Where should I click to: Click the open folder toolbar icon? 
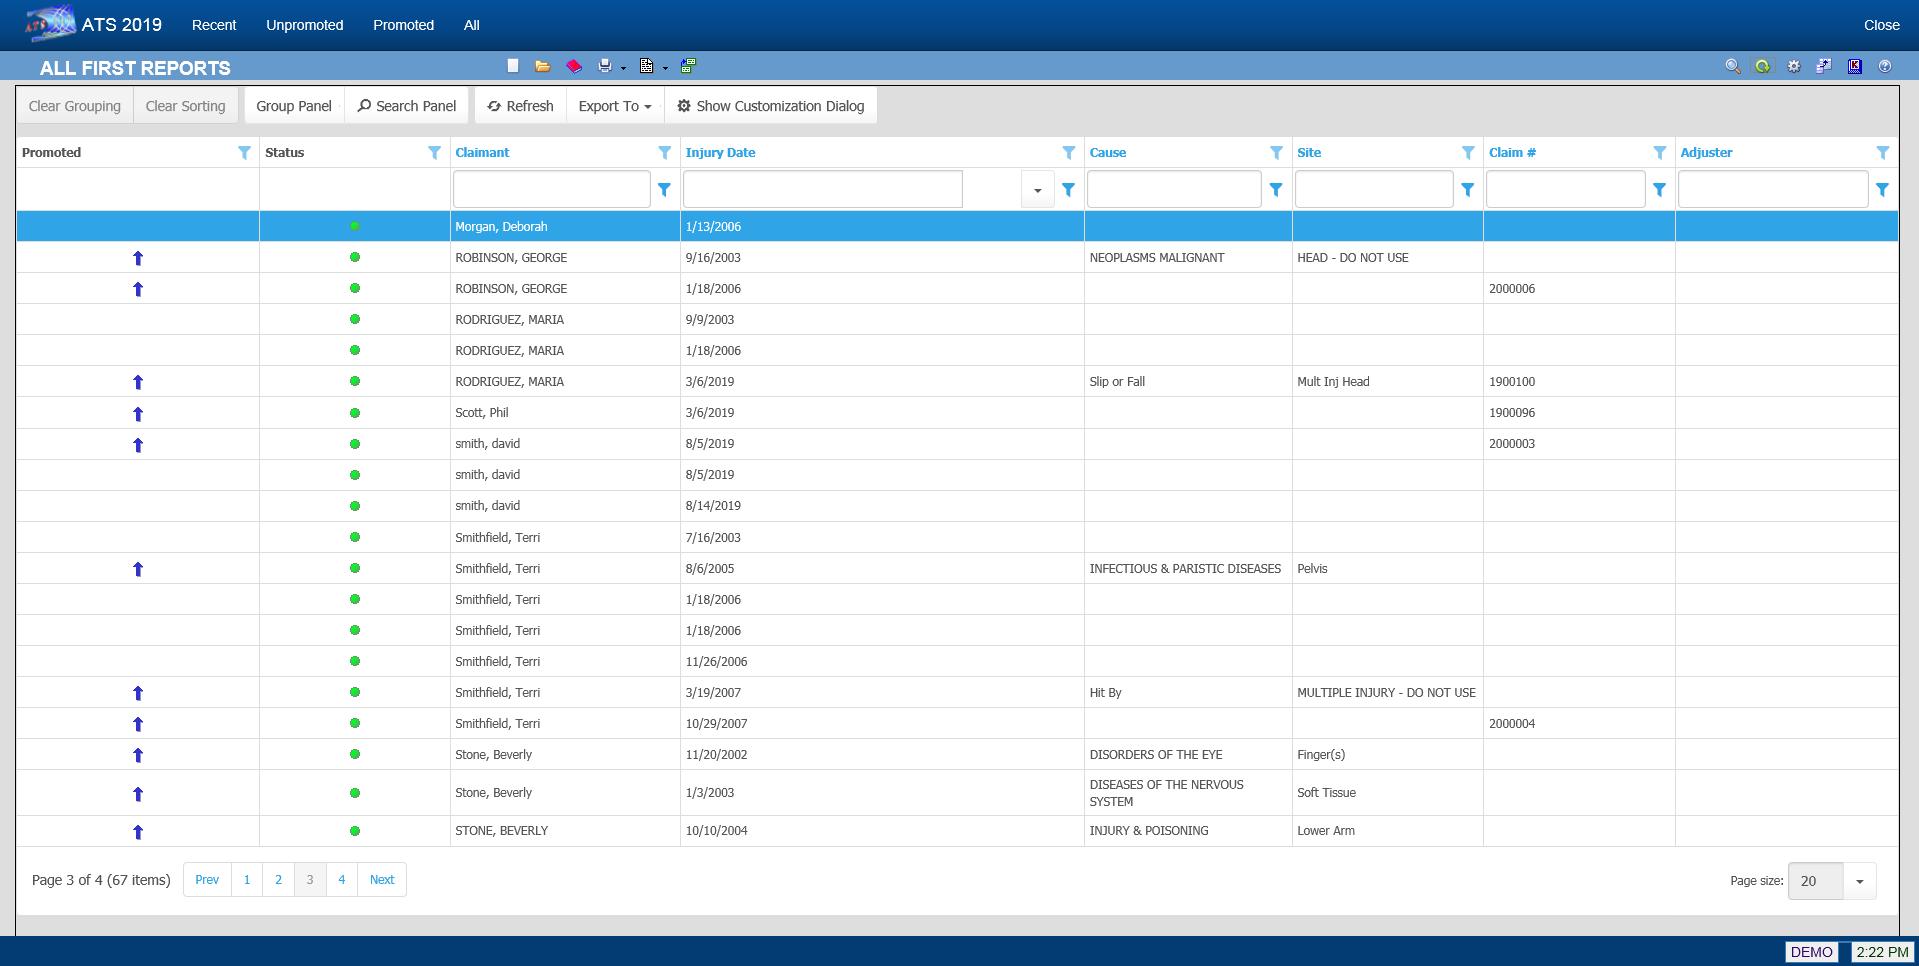tap(543, 66)
